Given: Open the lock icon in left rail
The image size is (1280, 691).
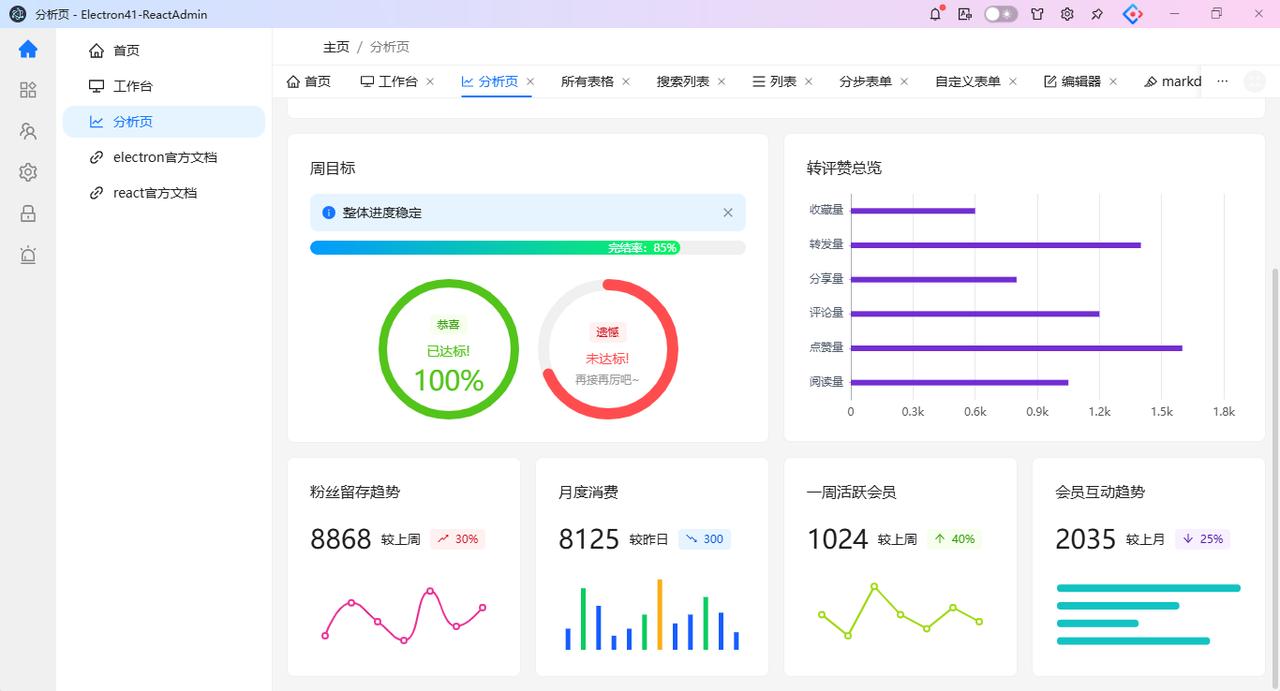Looking at the screenshot, I should pos(28,213).
